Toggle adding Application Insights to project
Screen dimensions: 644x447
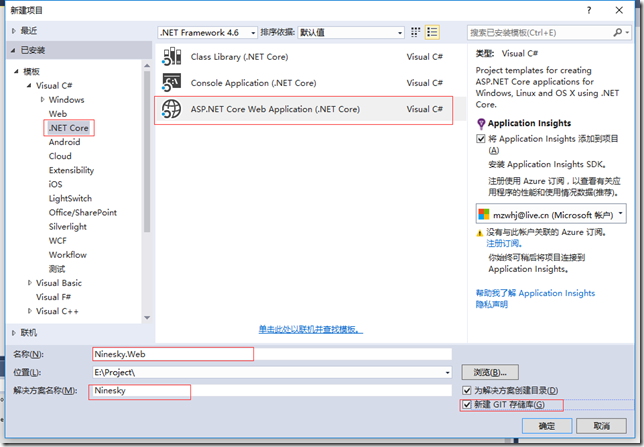481,139
